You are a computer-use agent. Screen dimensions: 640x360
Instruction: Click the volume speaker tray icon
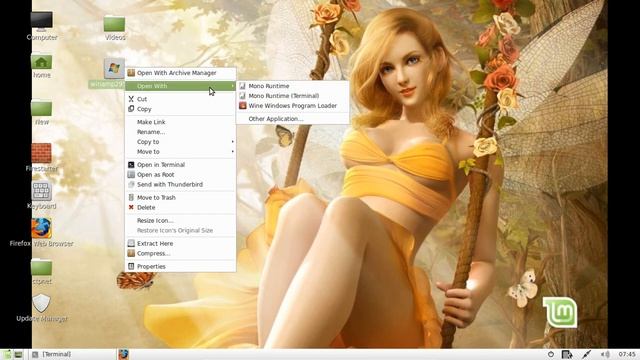pyautogui.click(x=605, y=354)
